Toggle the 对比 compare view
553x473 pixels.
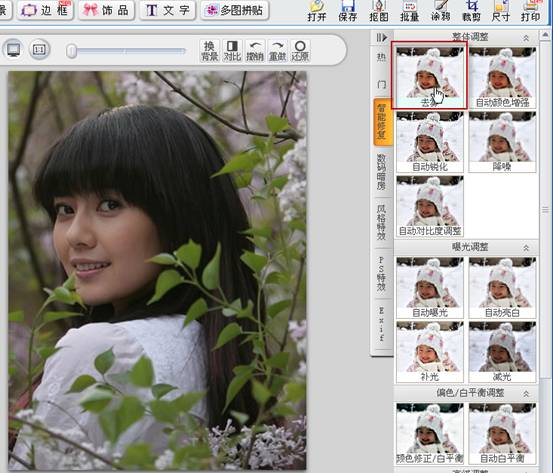232,51
